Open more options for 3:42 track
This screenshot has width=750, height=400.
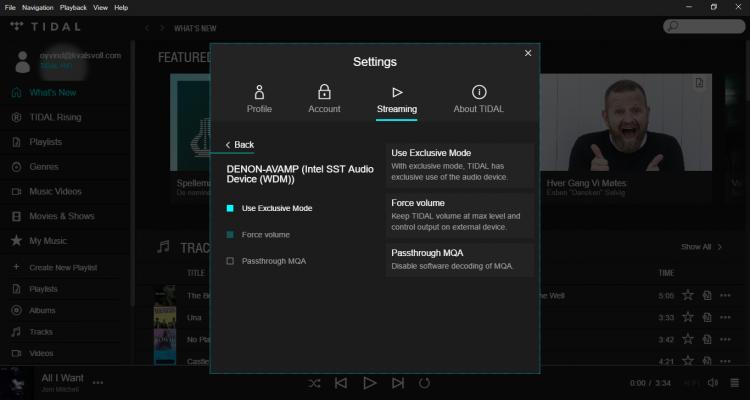point(725,340)
